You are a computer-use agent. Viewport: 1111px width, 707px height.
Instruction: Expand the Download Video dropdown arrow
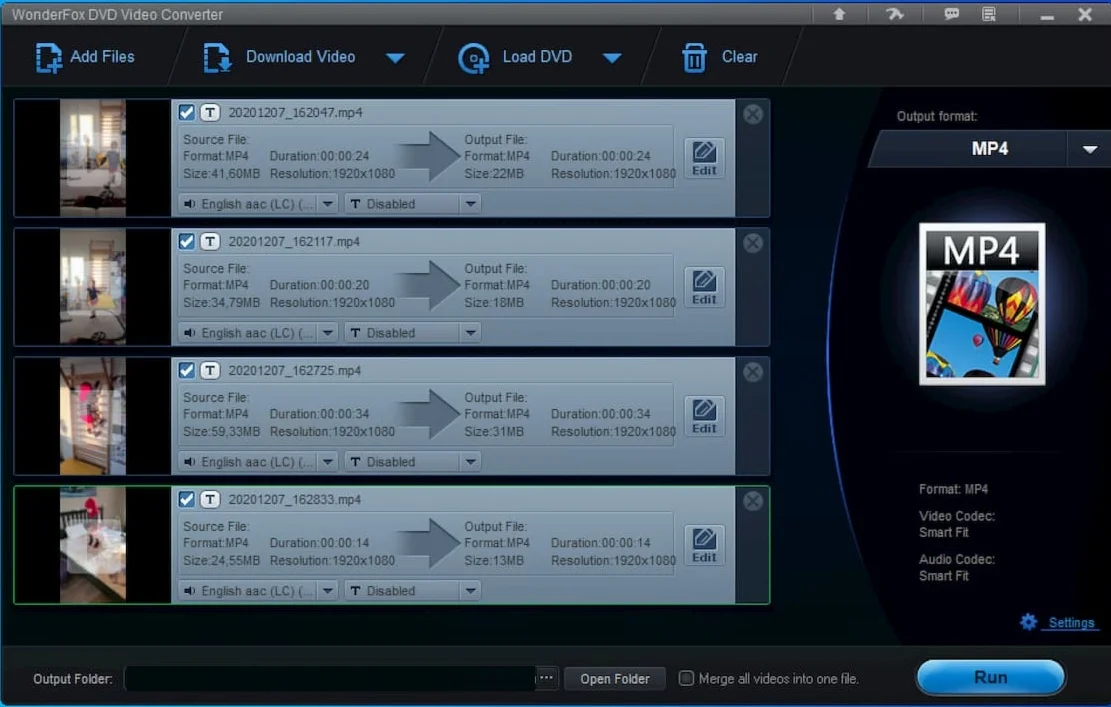click(395, 57)
